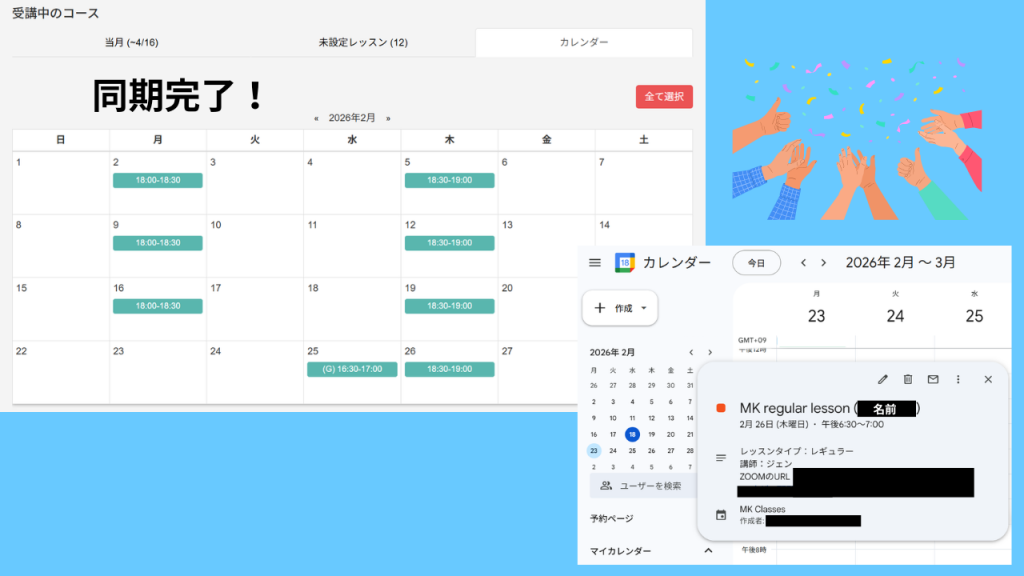The image size is (1024, 576).
Task: Click the pencil edit event icon
Action: (882, 379)
